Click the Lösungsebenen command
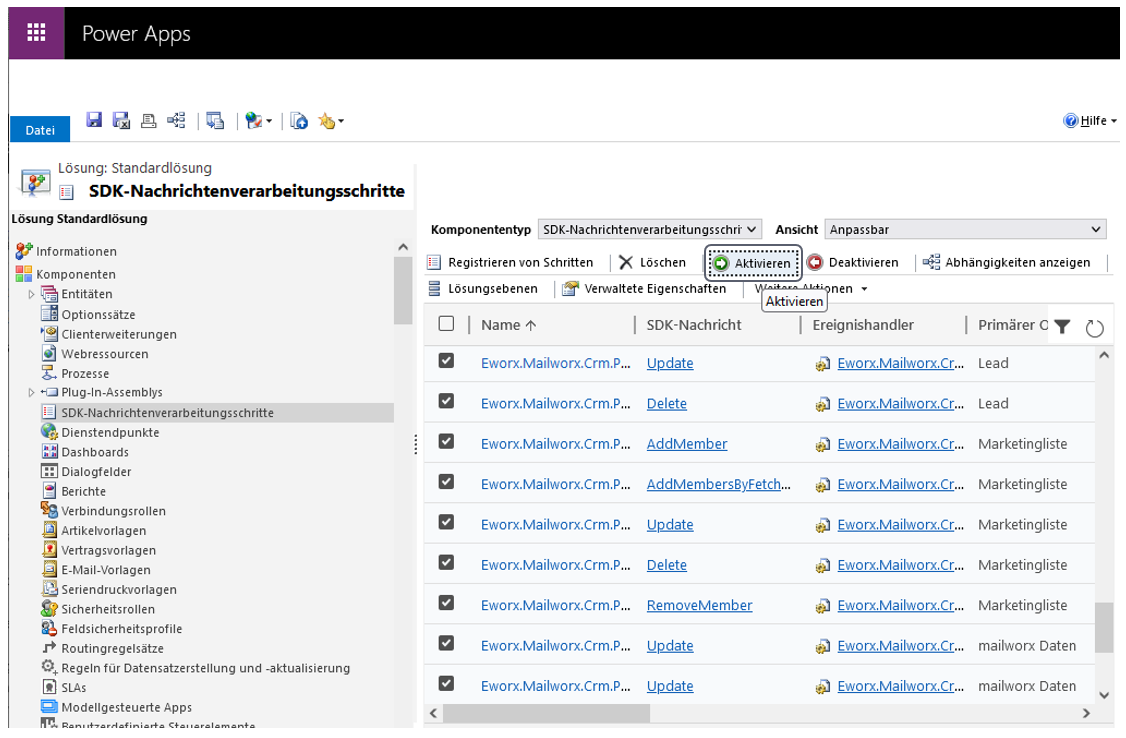1126x738 pixels. coord(482,289)
